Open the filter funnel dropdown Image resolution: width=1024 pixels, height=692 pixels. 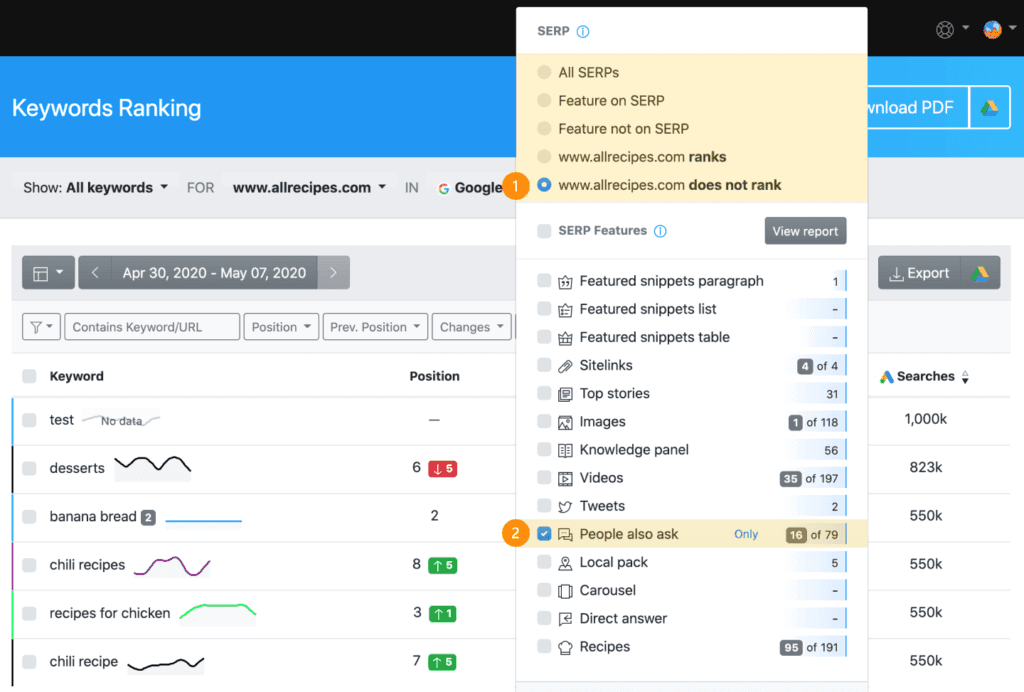coord(41,327)
